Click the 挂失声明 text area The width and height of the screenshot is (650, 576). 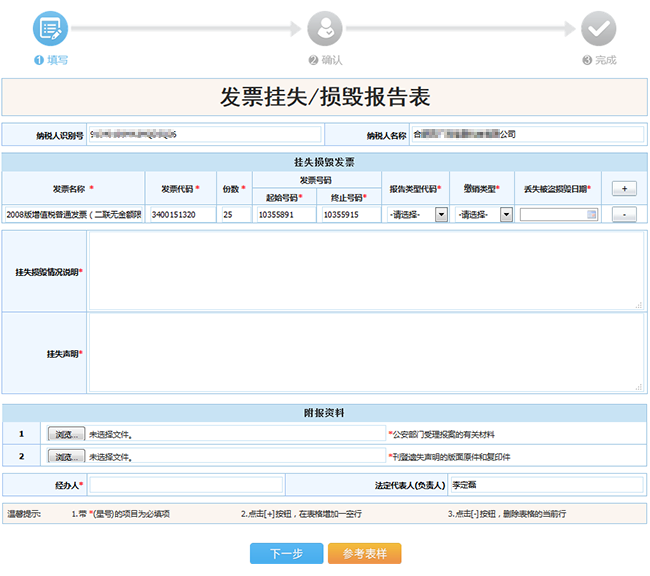tap(365, 352)
